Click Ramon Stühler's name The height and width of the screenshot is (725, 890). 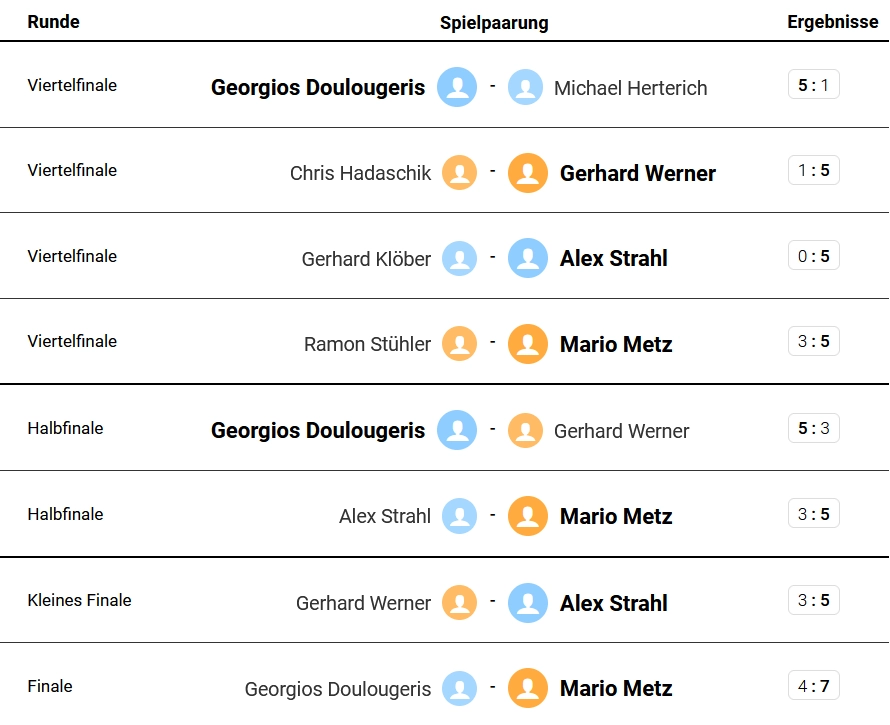tap(367, 344)
